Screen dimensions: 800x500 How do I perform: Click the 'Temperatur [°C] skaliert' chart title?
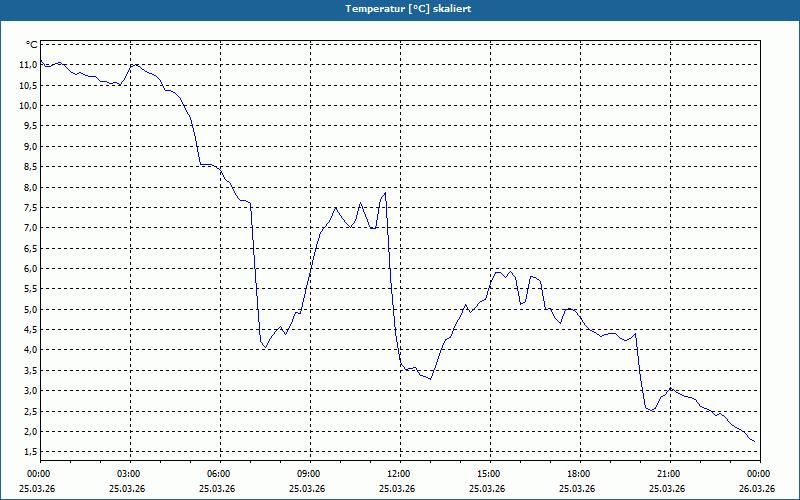[408, 9]
